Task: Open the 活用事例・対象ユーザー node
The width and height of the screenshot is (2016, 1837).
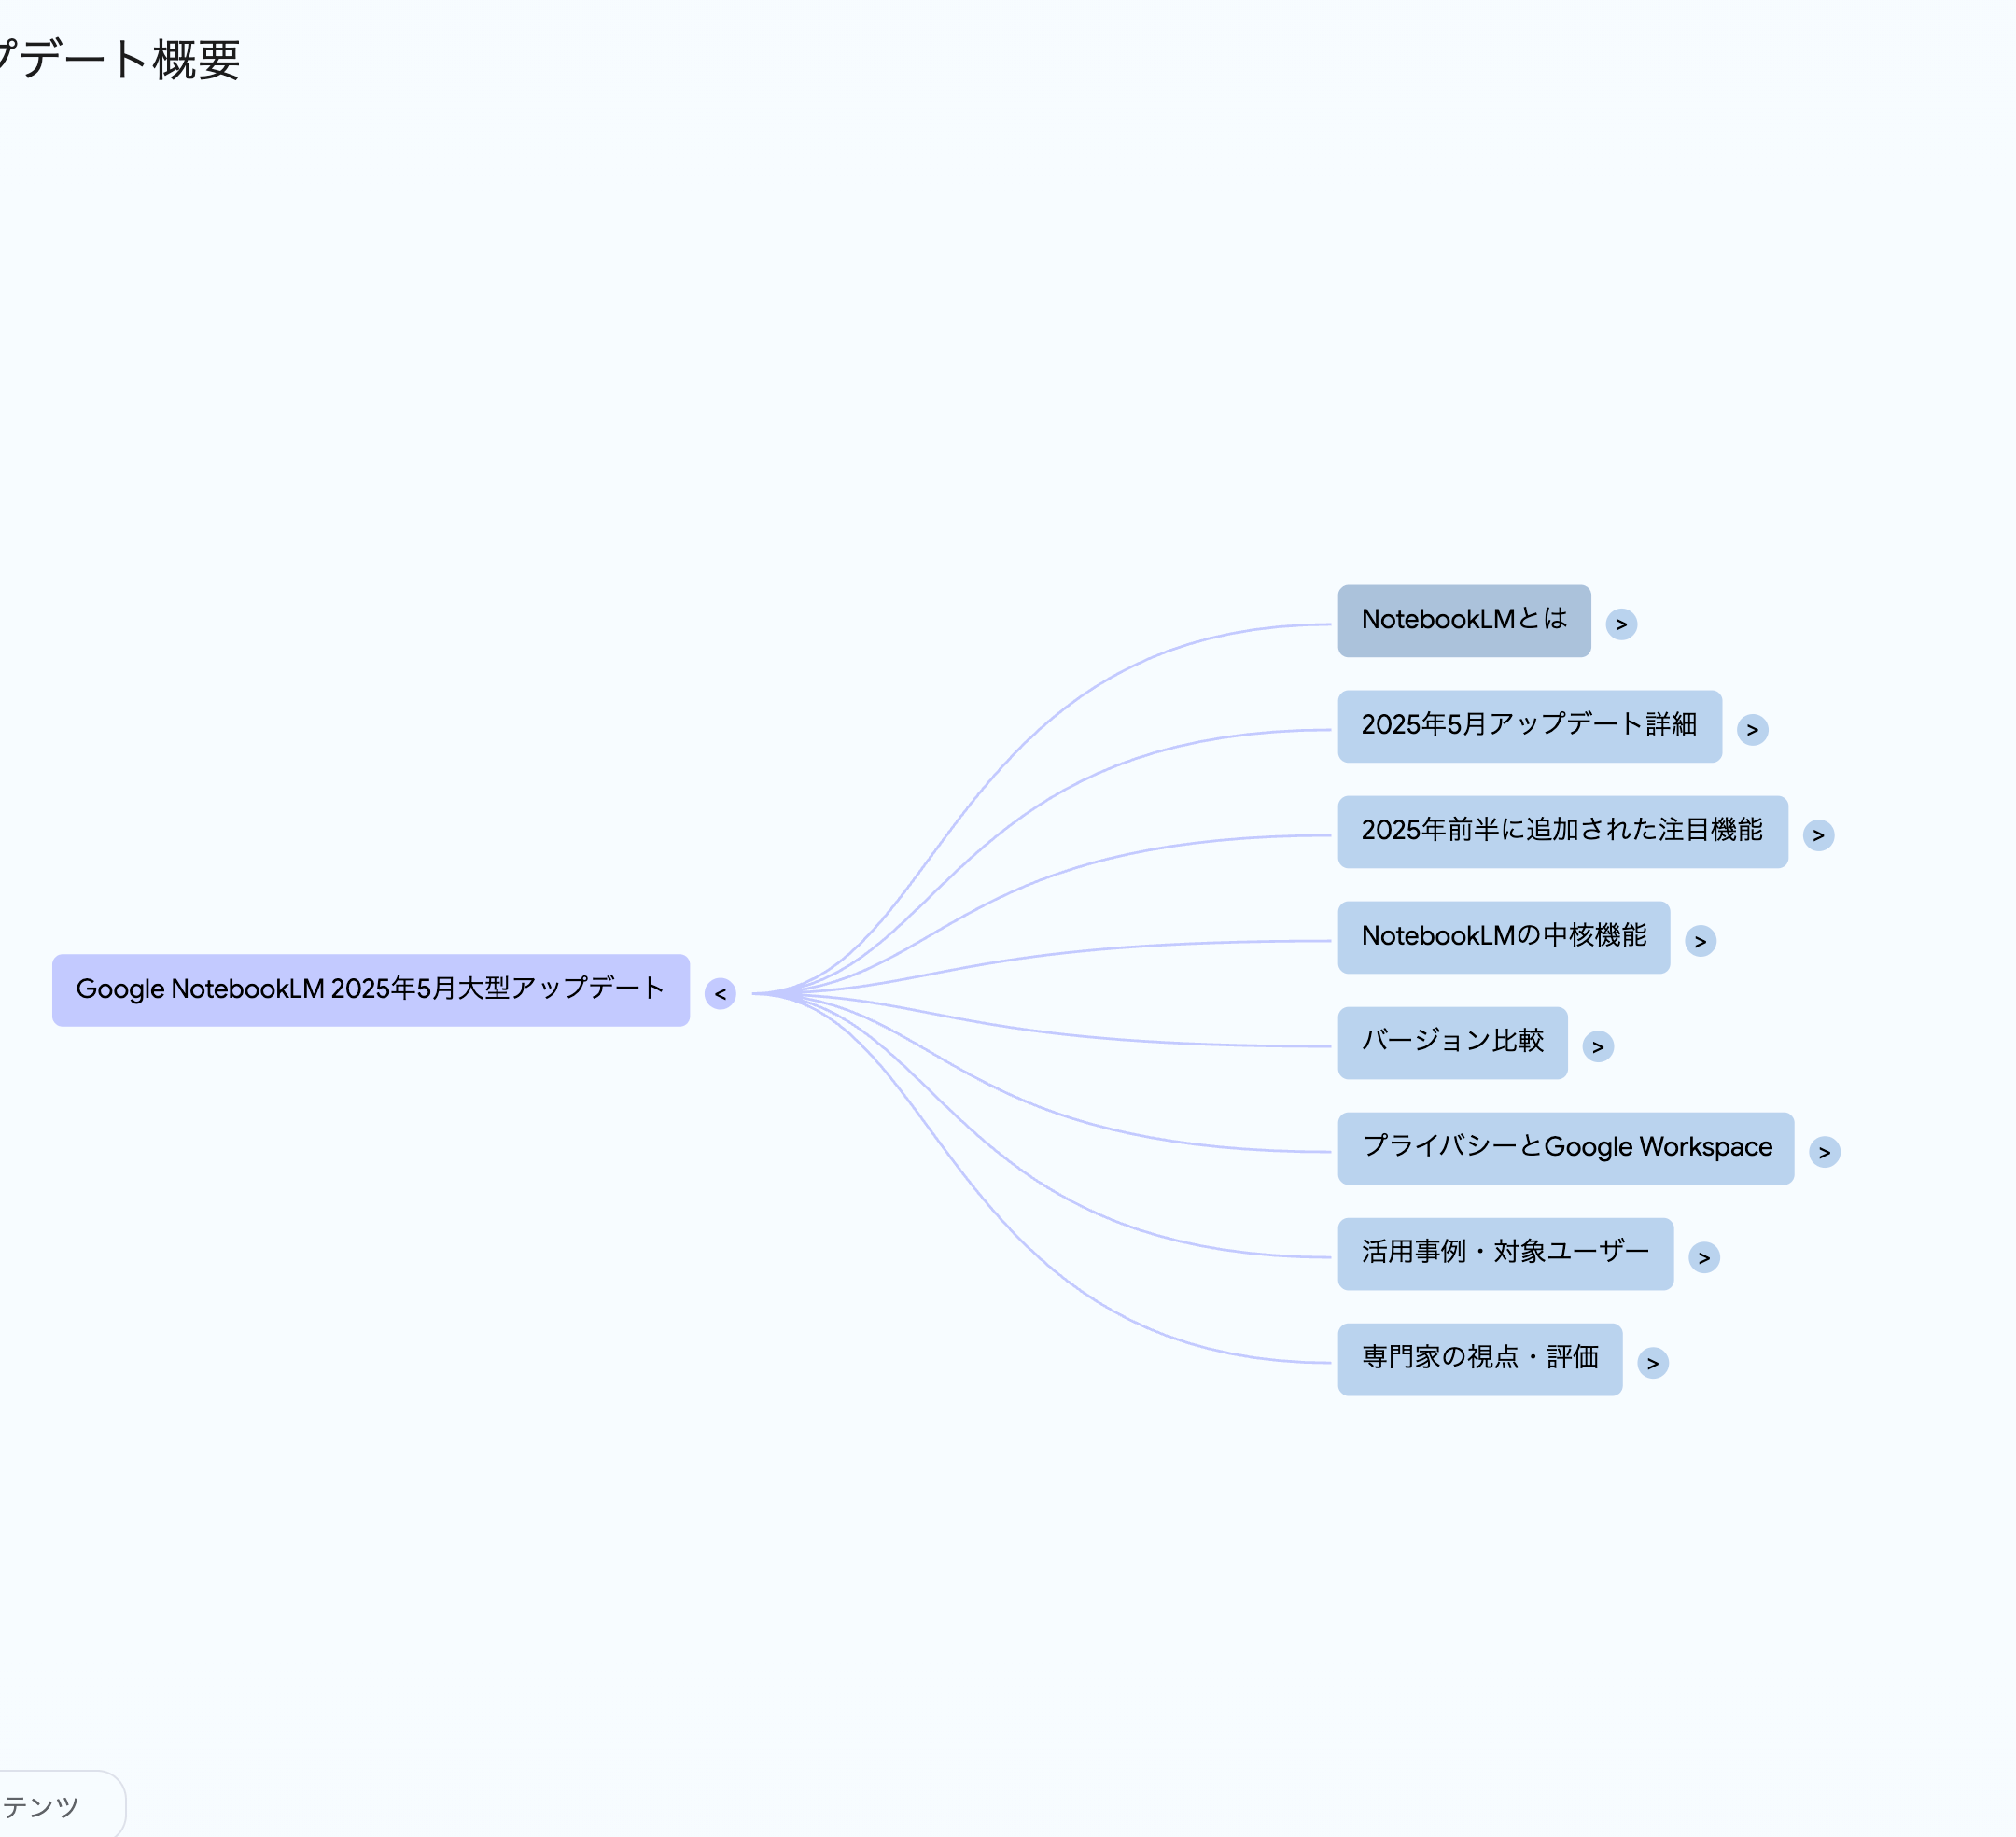Action: coord(1505,1254)
